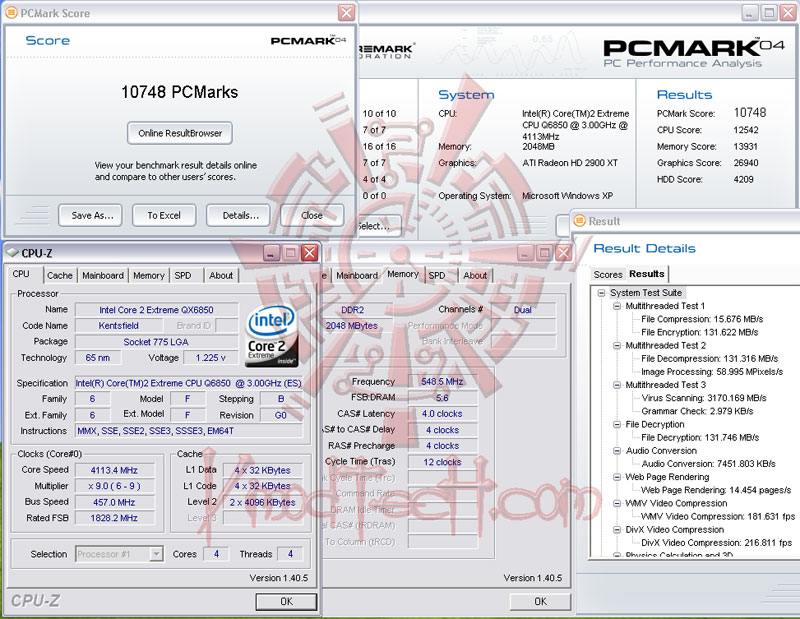
Task: Select DivX Video Compression: 216.811 fps row
Action: point(716,543)
